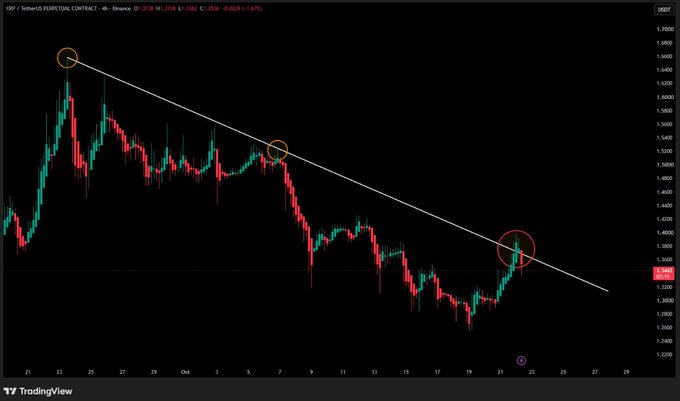
Task: Click the 1.3000 price axis label
Action: pyautogui.click(x=665, y=300)
